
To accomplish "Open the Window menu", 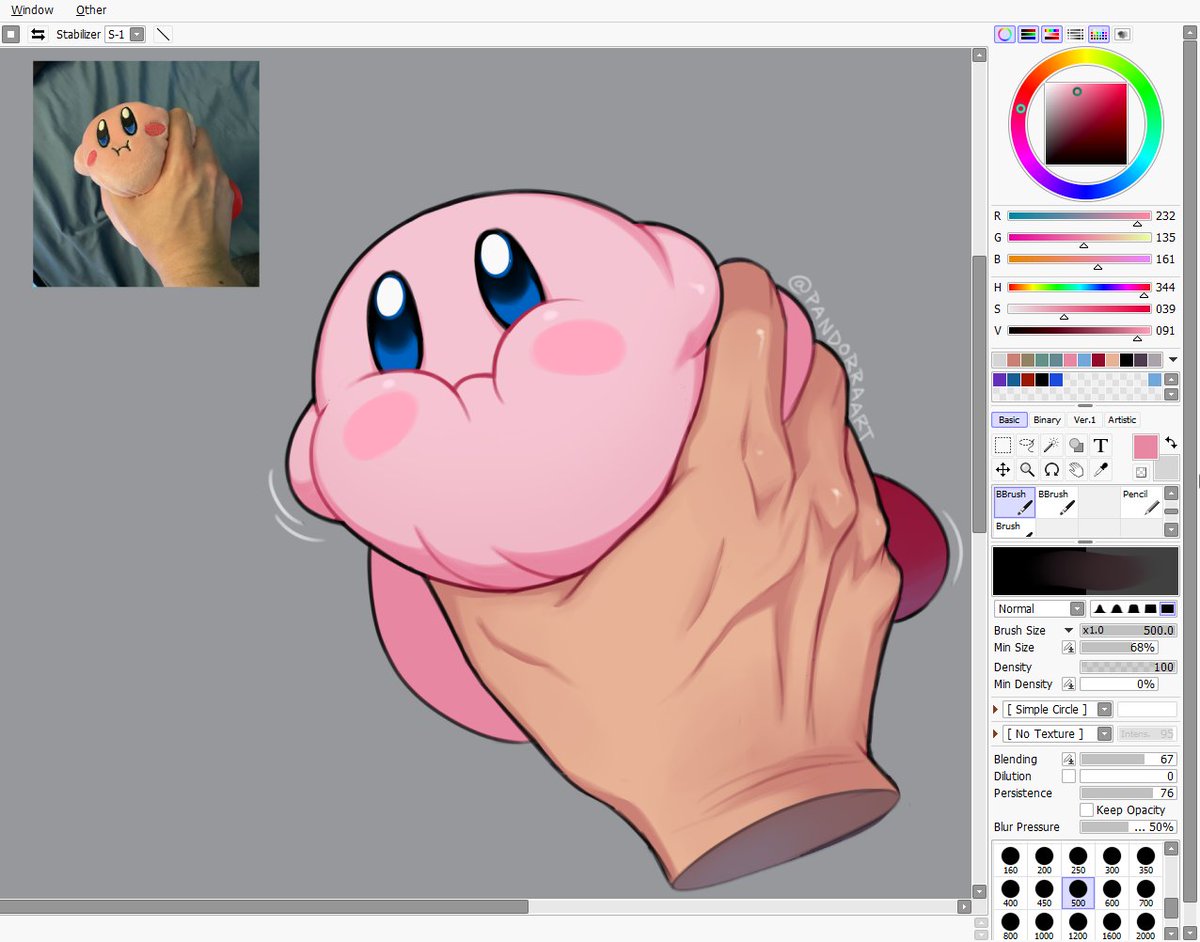I will 31,9.
